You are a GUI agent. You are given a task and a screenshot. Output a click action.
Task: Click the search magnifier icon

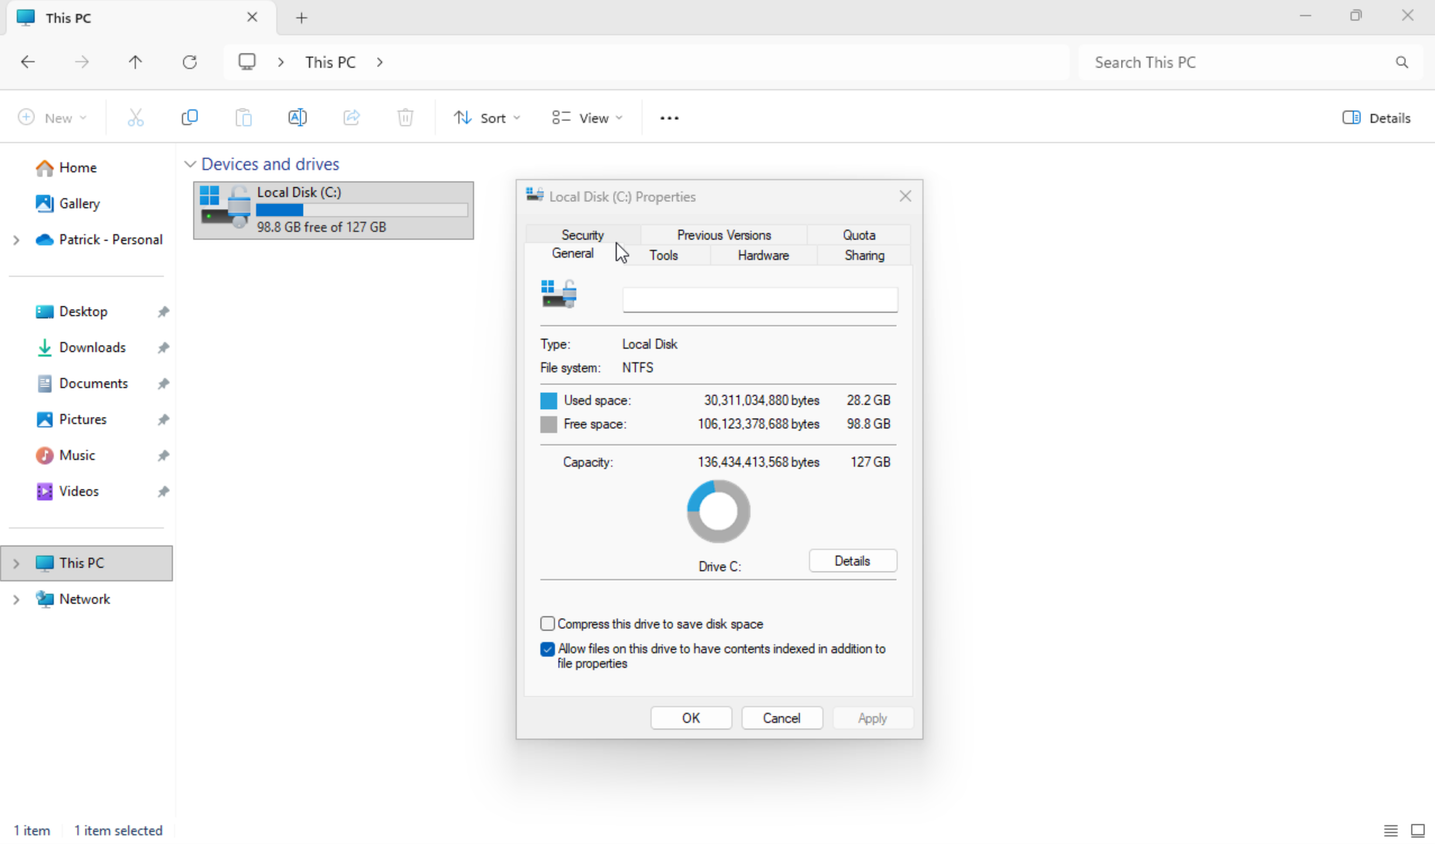click(x=1402, y=62)
